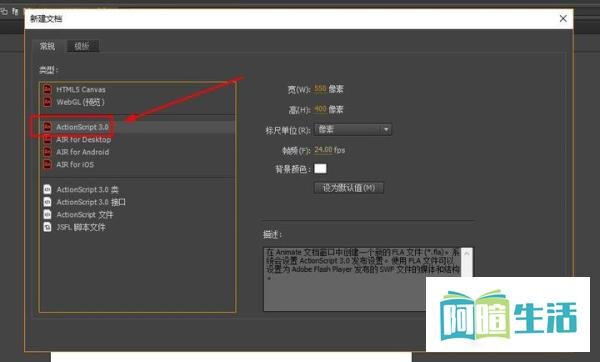
Task: Click the AIR for Desktop icon
Action: [x=47, y=139]
